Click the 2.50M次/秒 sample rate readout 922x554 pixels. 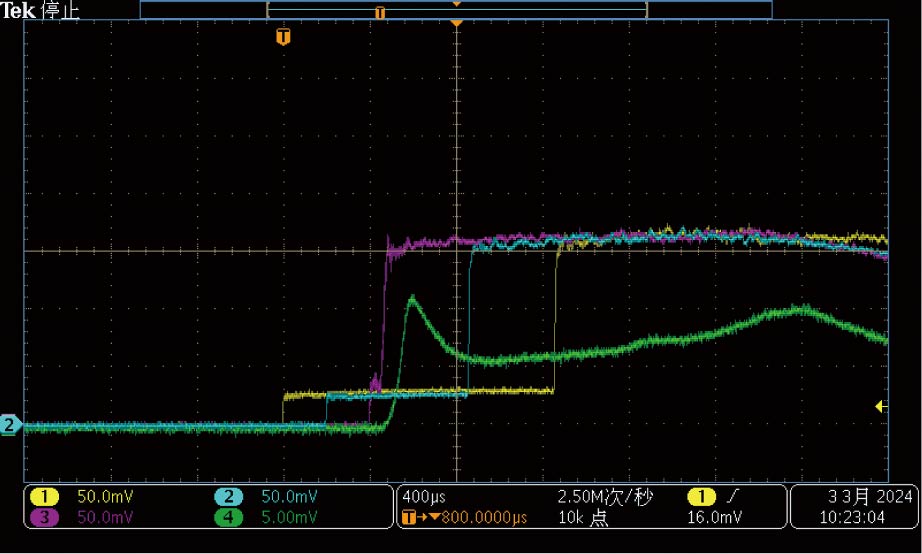click(x=605, y=497)
